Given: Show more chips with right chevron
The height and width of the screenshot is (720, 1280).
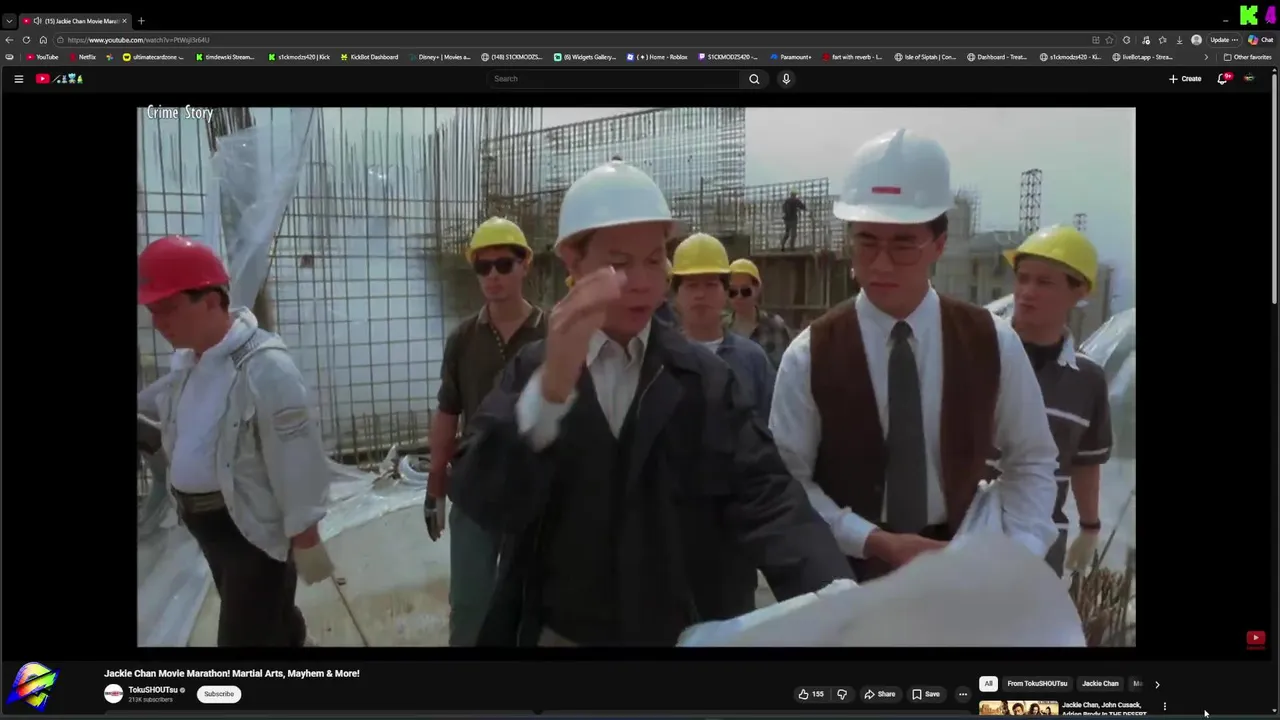Looking at the screenshot, I should [1157, 684].
